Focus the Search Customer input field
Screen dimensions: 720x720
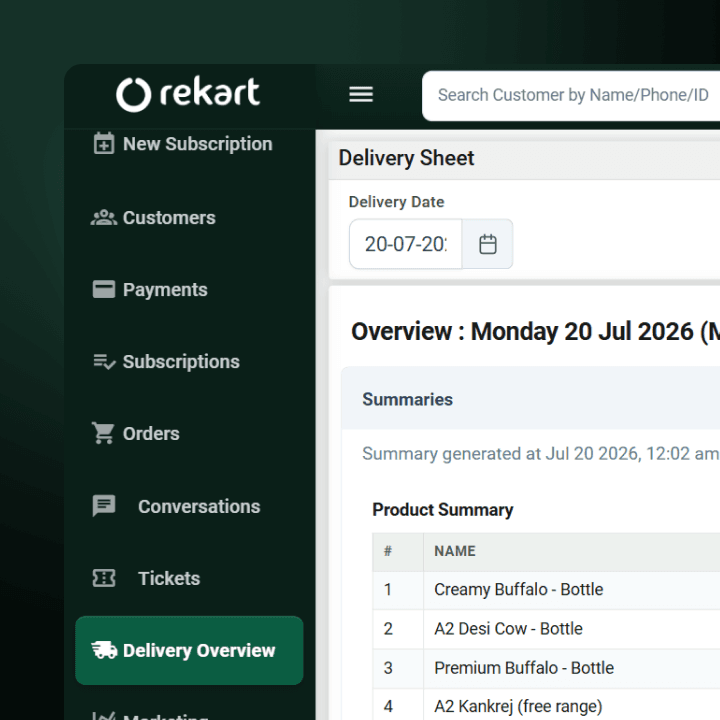pos(571,96)
